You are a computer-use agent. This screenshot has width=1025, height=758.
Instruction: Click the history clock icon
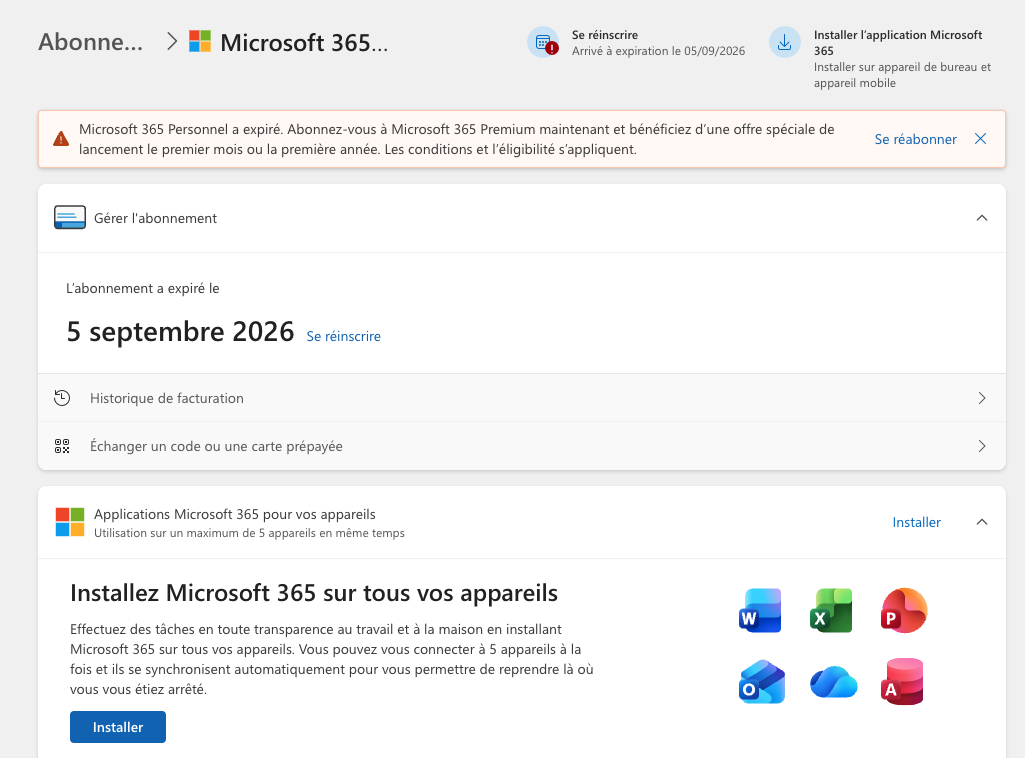click(62, 398)
